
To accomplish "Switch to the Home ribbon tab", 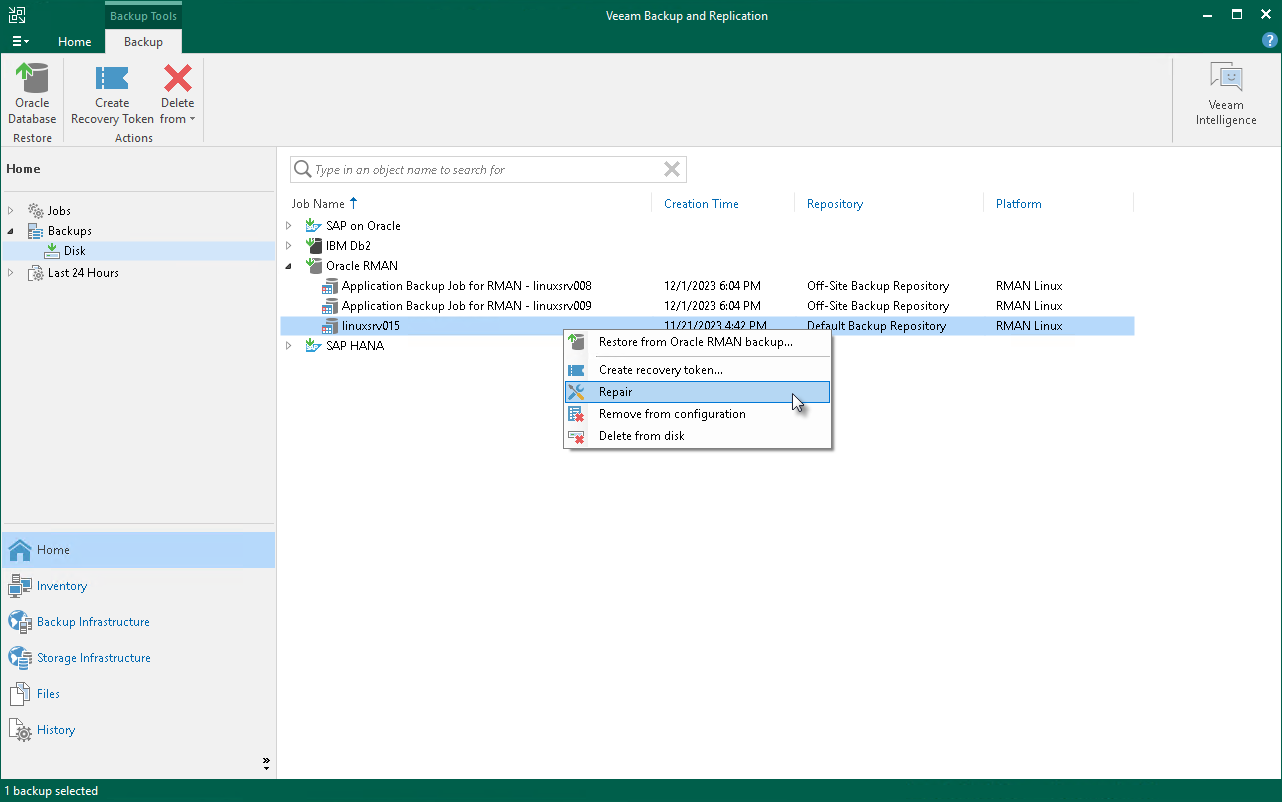I will 74,42.
